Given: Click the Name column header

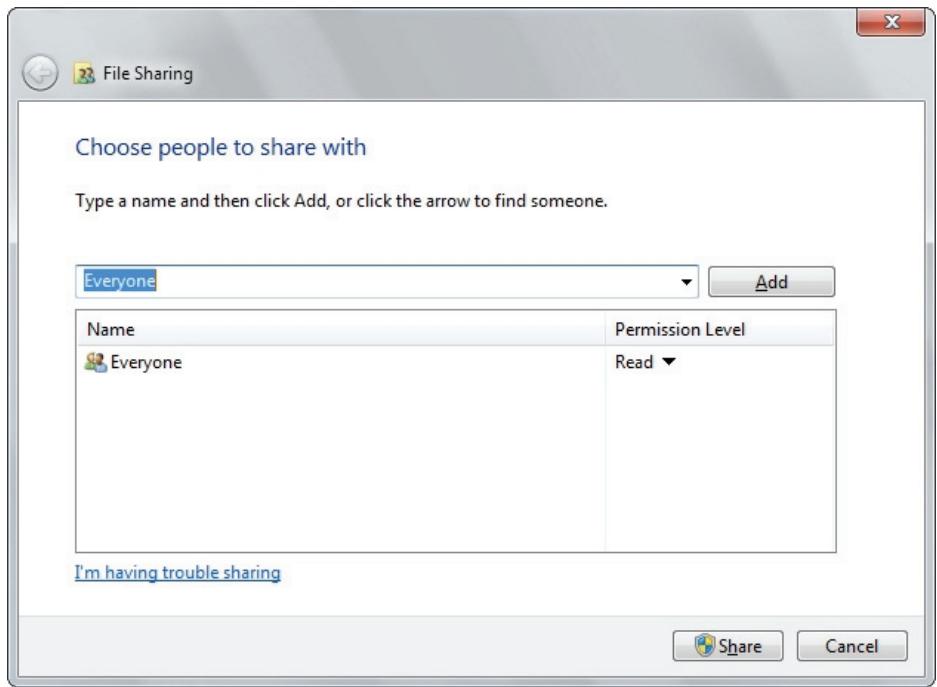Looking at the screenshot, I should (x=341, y=329).
